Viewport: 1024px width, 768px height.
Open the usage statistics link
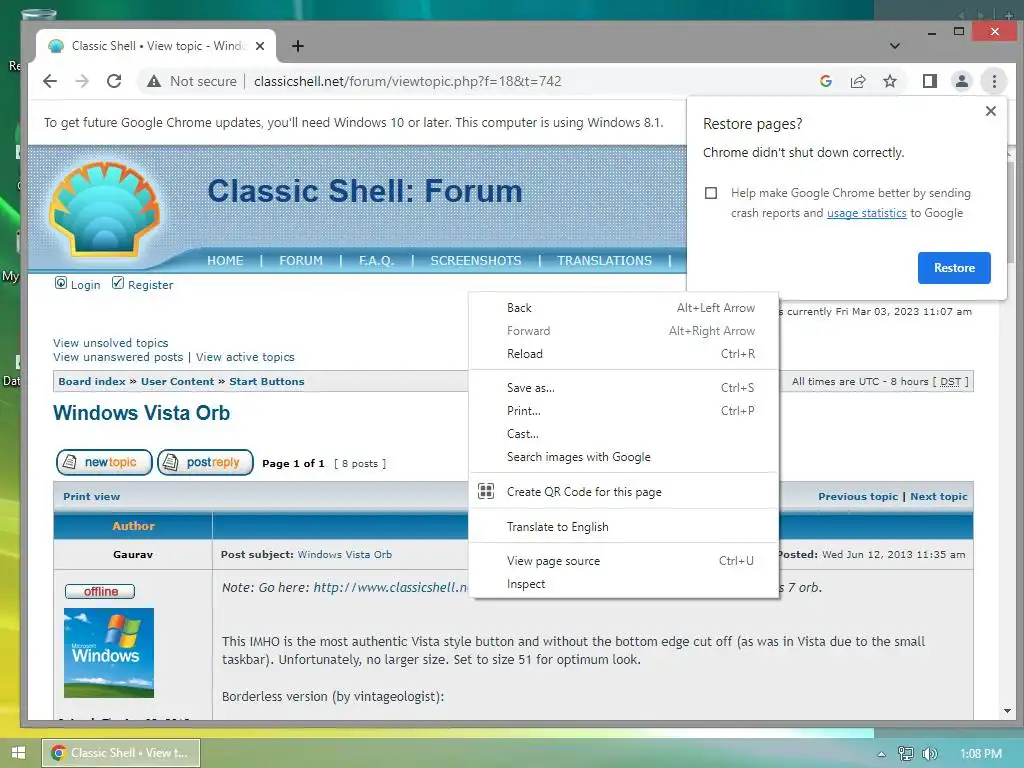tap(866, 213)
